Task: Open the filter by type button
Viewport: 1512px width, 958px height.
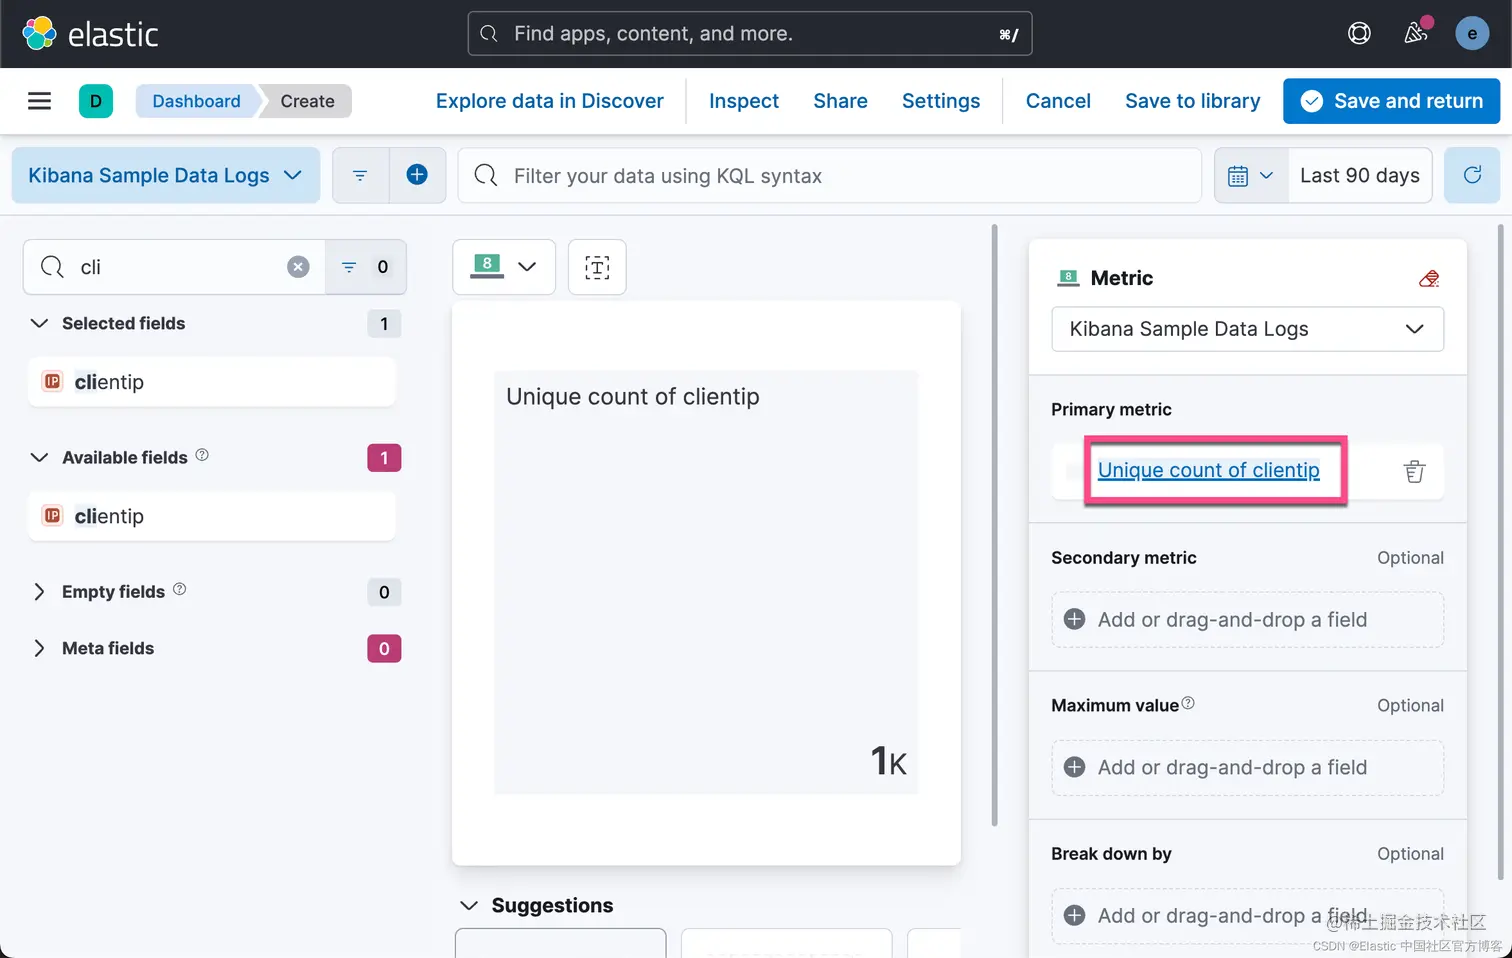Action: point(366,267)
